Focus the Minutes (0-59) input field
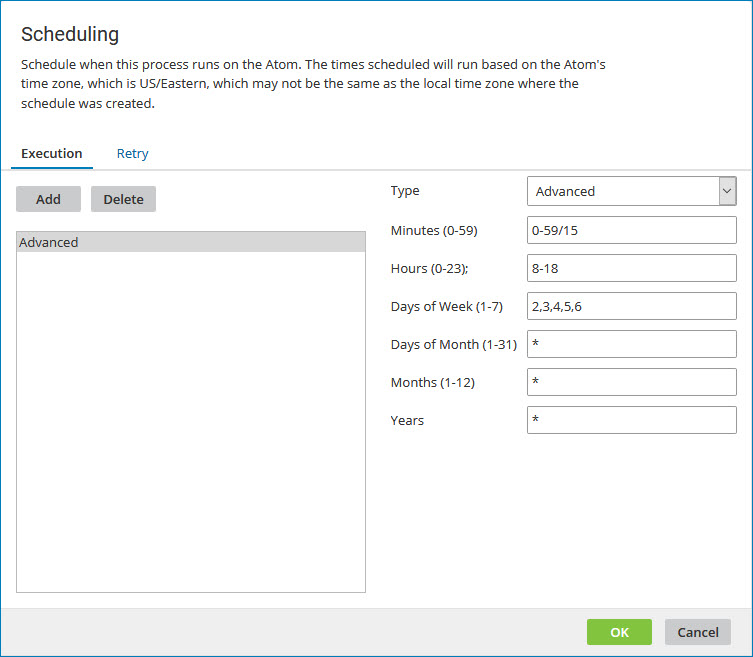This screenshot has height=657, width=753. point(631,230)
